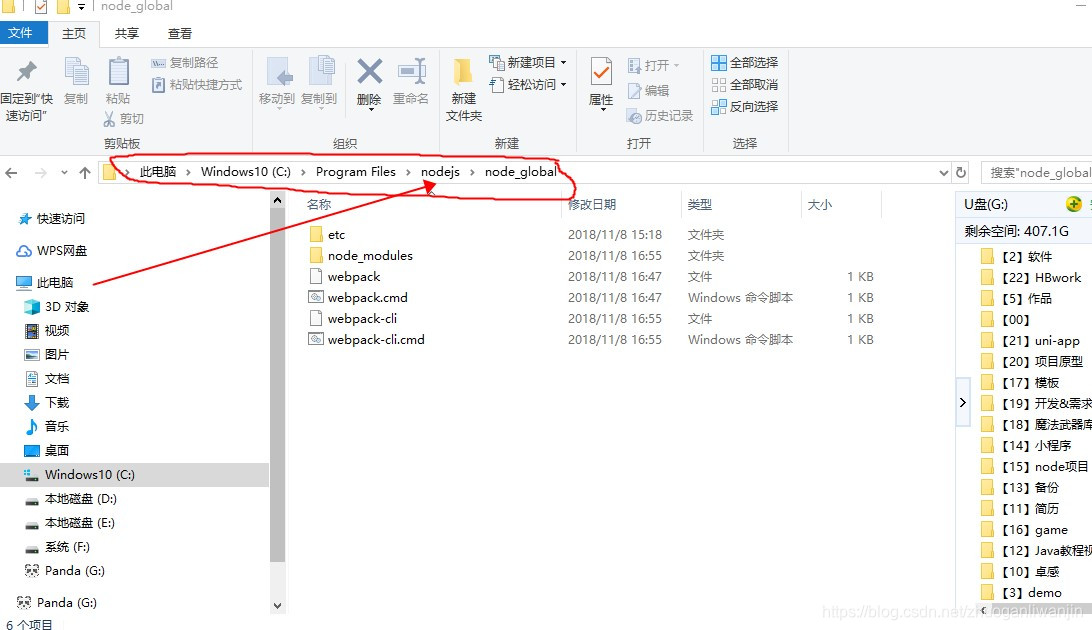Image resolution: width=1092 pixels, height=630 pixels.
Task: Click 复制路径 (Copy path)
Action: pos(185,63)
